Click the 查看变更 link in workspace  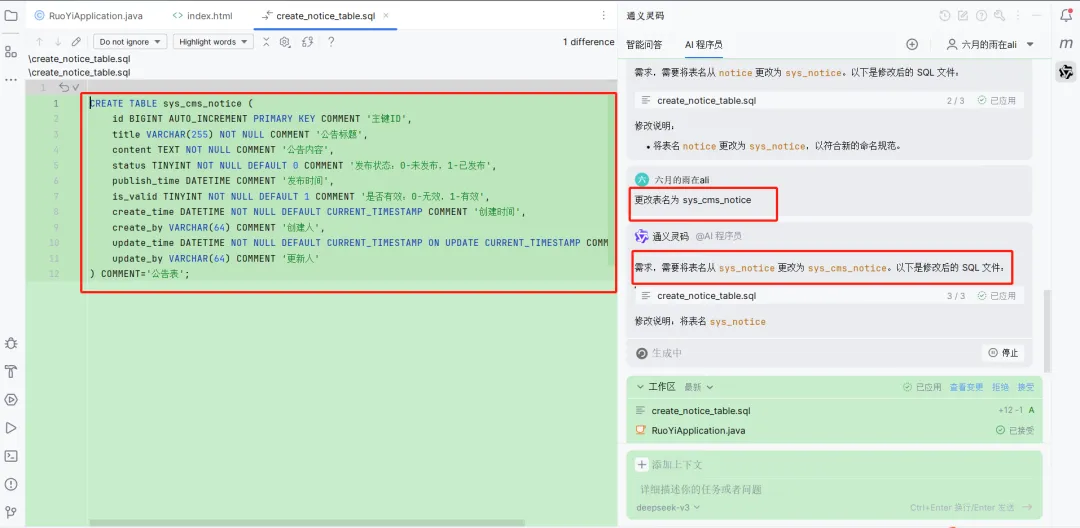(966, 387)
